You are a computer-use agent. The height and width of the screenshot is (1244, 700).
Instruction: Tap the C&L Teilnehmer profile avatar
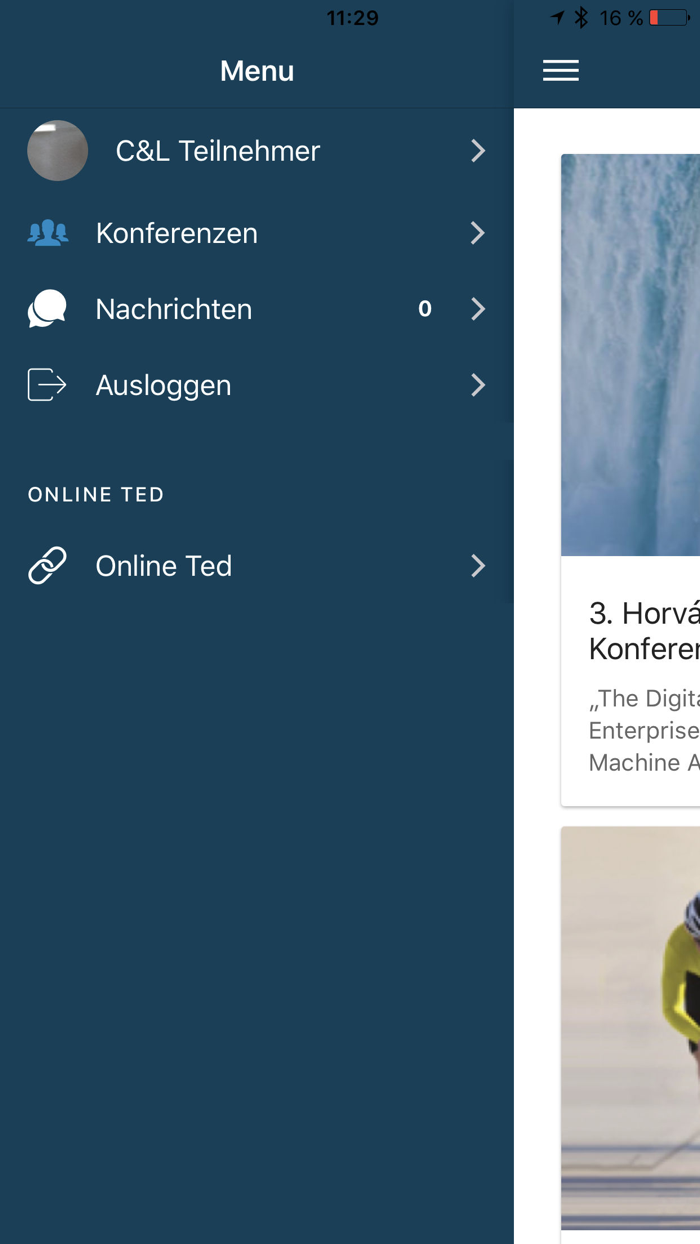pos(57,151)
